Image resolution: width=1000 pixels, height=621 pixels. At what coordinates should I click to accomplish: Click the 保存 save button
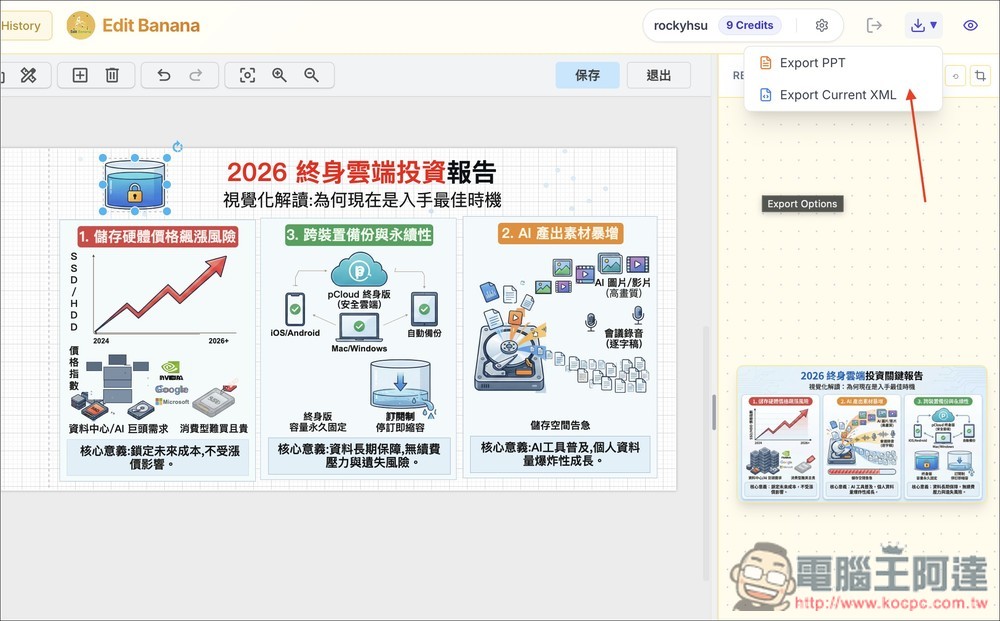(587, 75)
